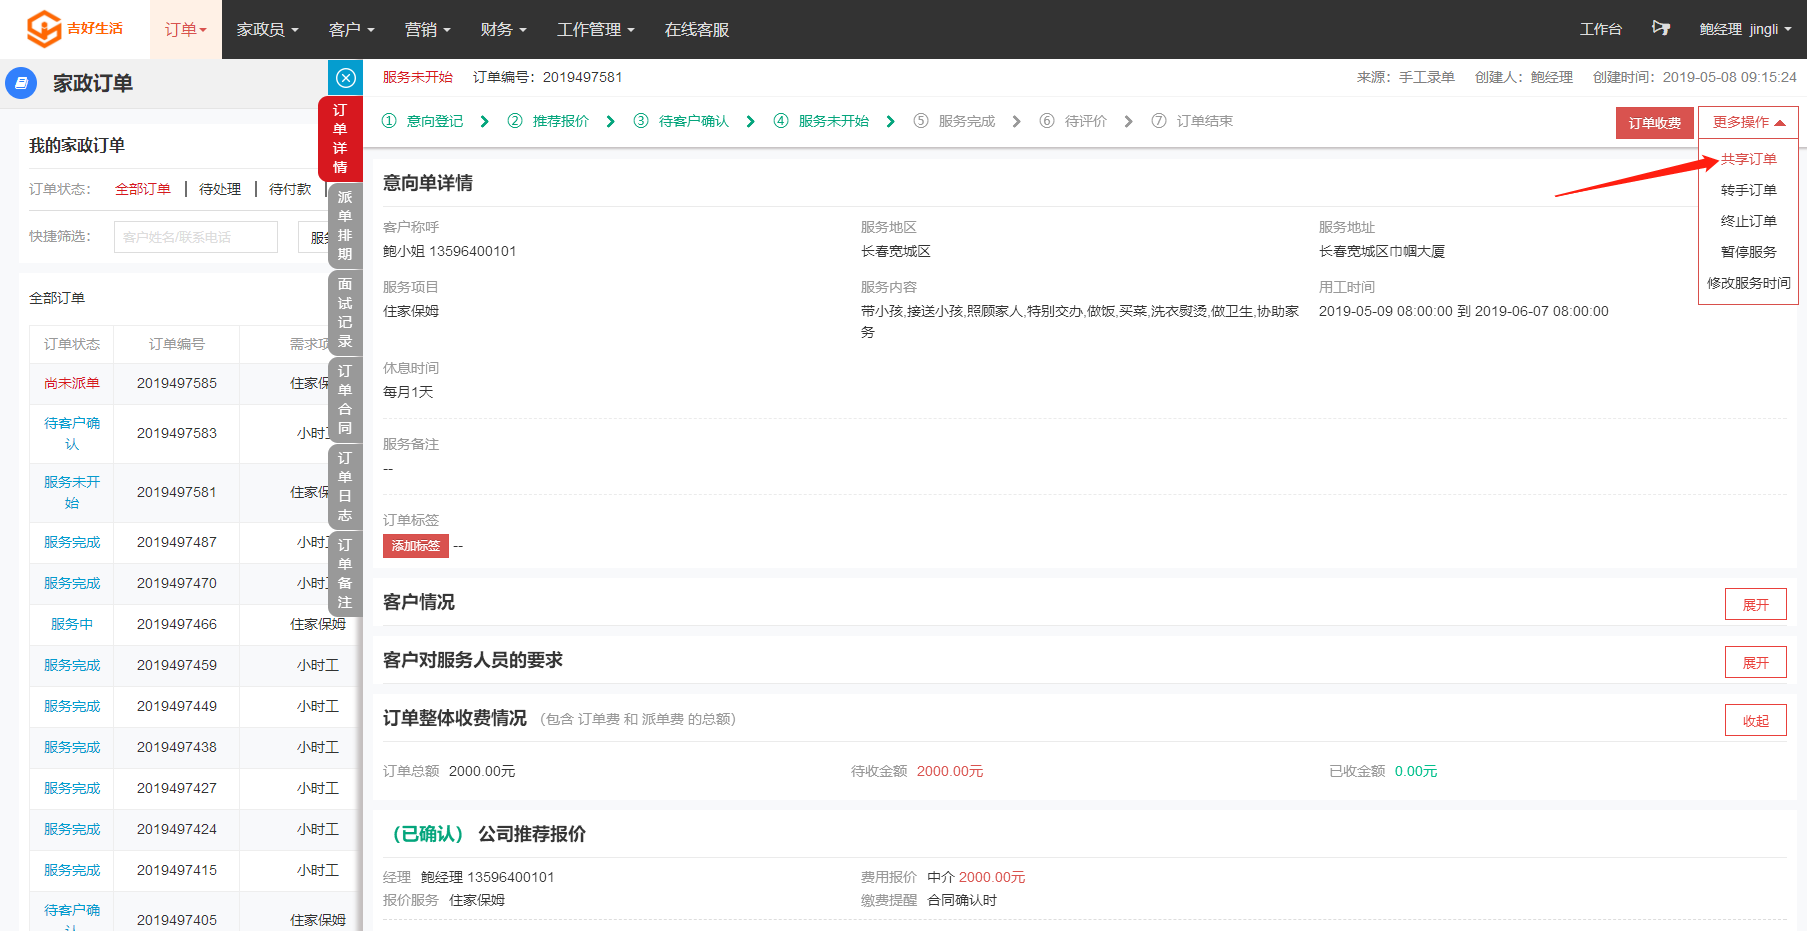Expand the 客户情况 section
Viewport: 1807px width, 931px height.
tap(1756, 605)
